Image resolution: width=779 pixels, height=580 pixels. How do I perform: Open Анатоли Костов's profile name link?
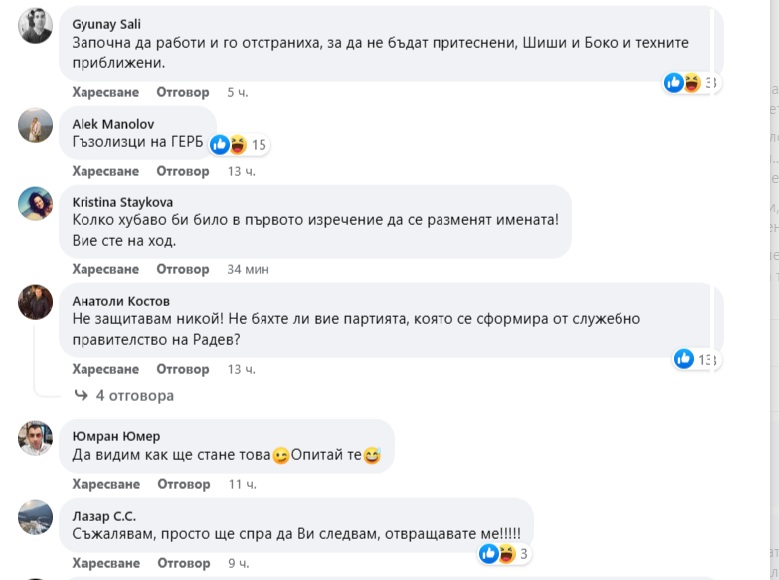tap(122, 301)
